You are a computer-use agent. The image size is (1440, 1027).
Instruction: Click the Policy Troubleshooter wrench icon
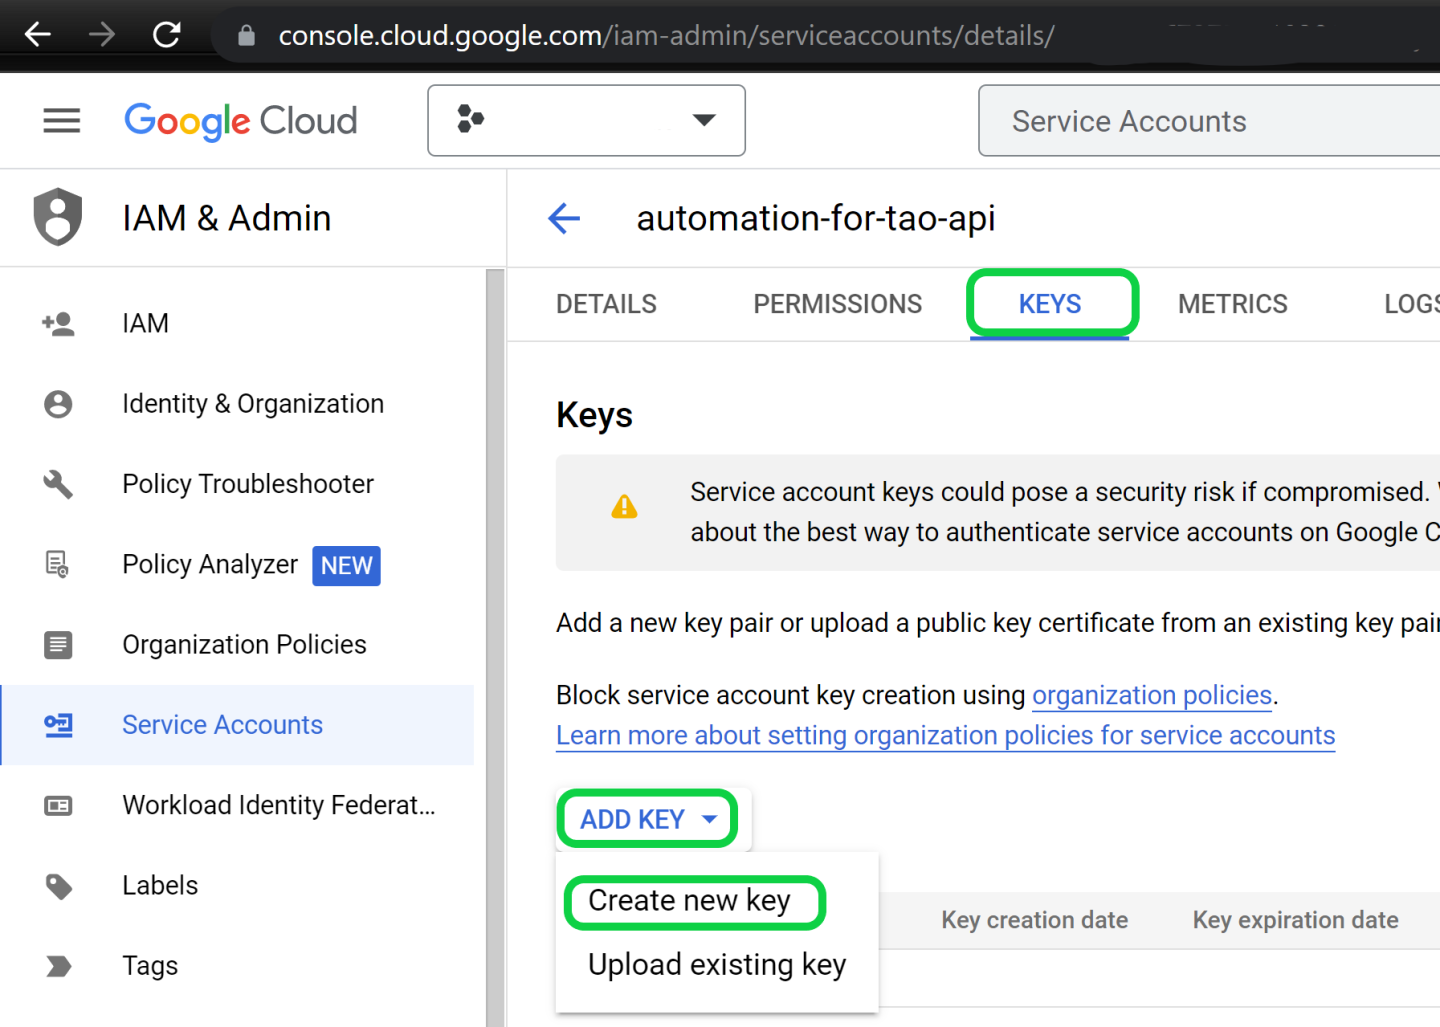pyautogui.click(x=58, y=484)
